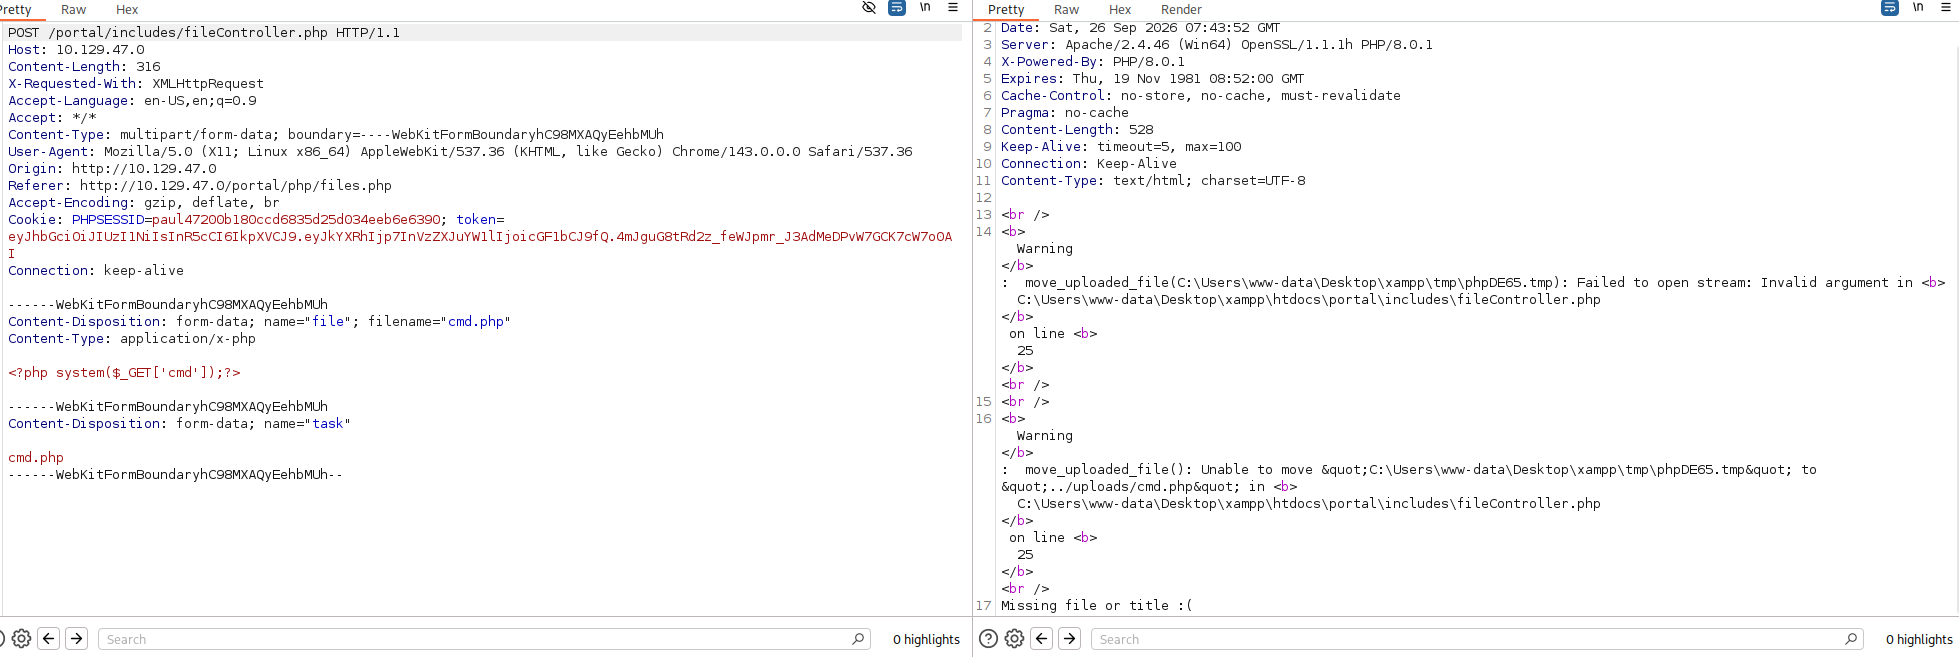
Task: Toggle word wrap in the response panel
Action: 1890,8
